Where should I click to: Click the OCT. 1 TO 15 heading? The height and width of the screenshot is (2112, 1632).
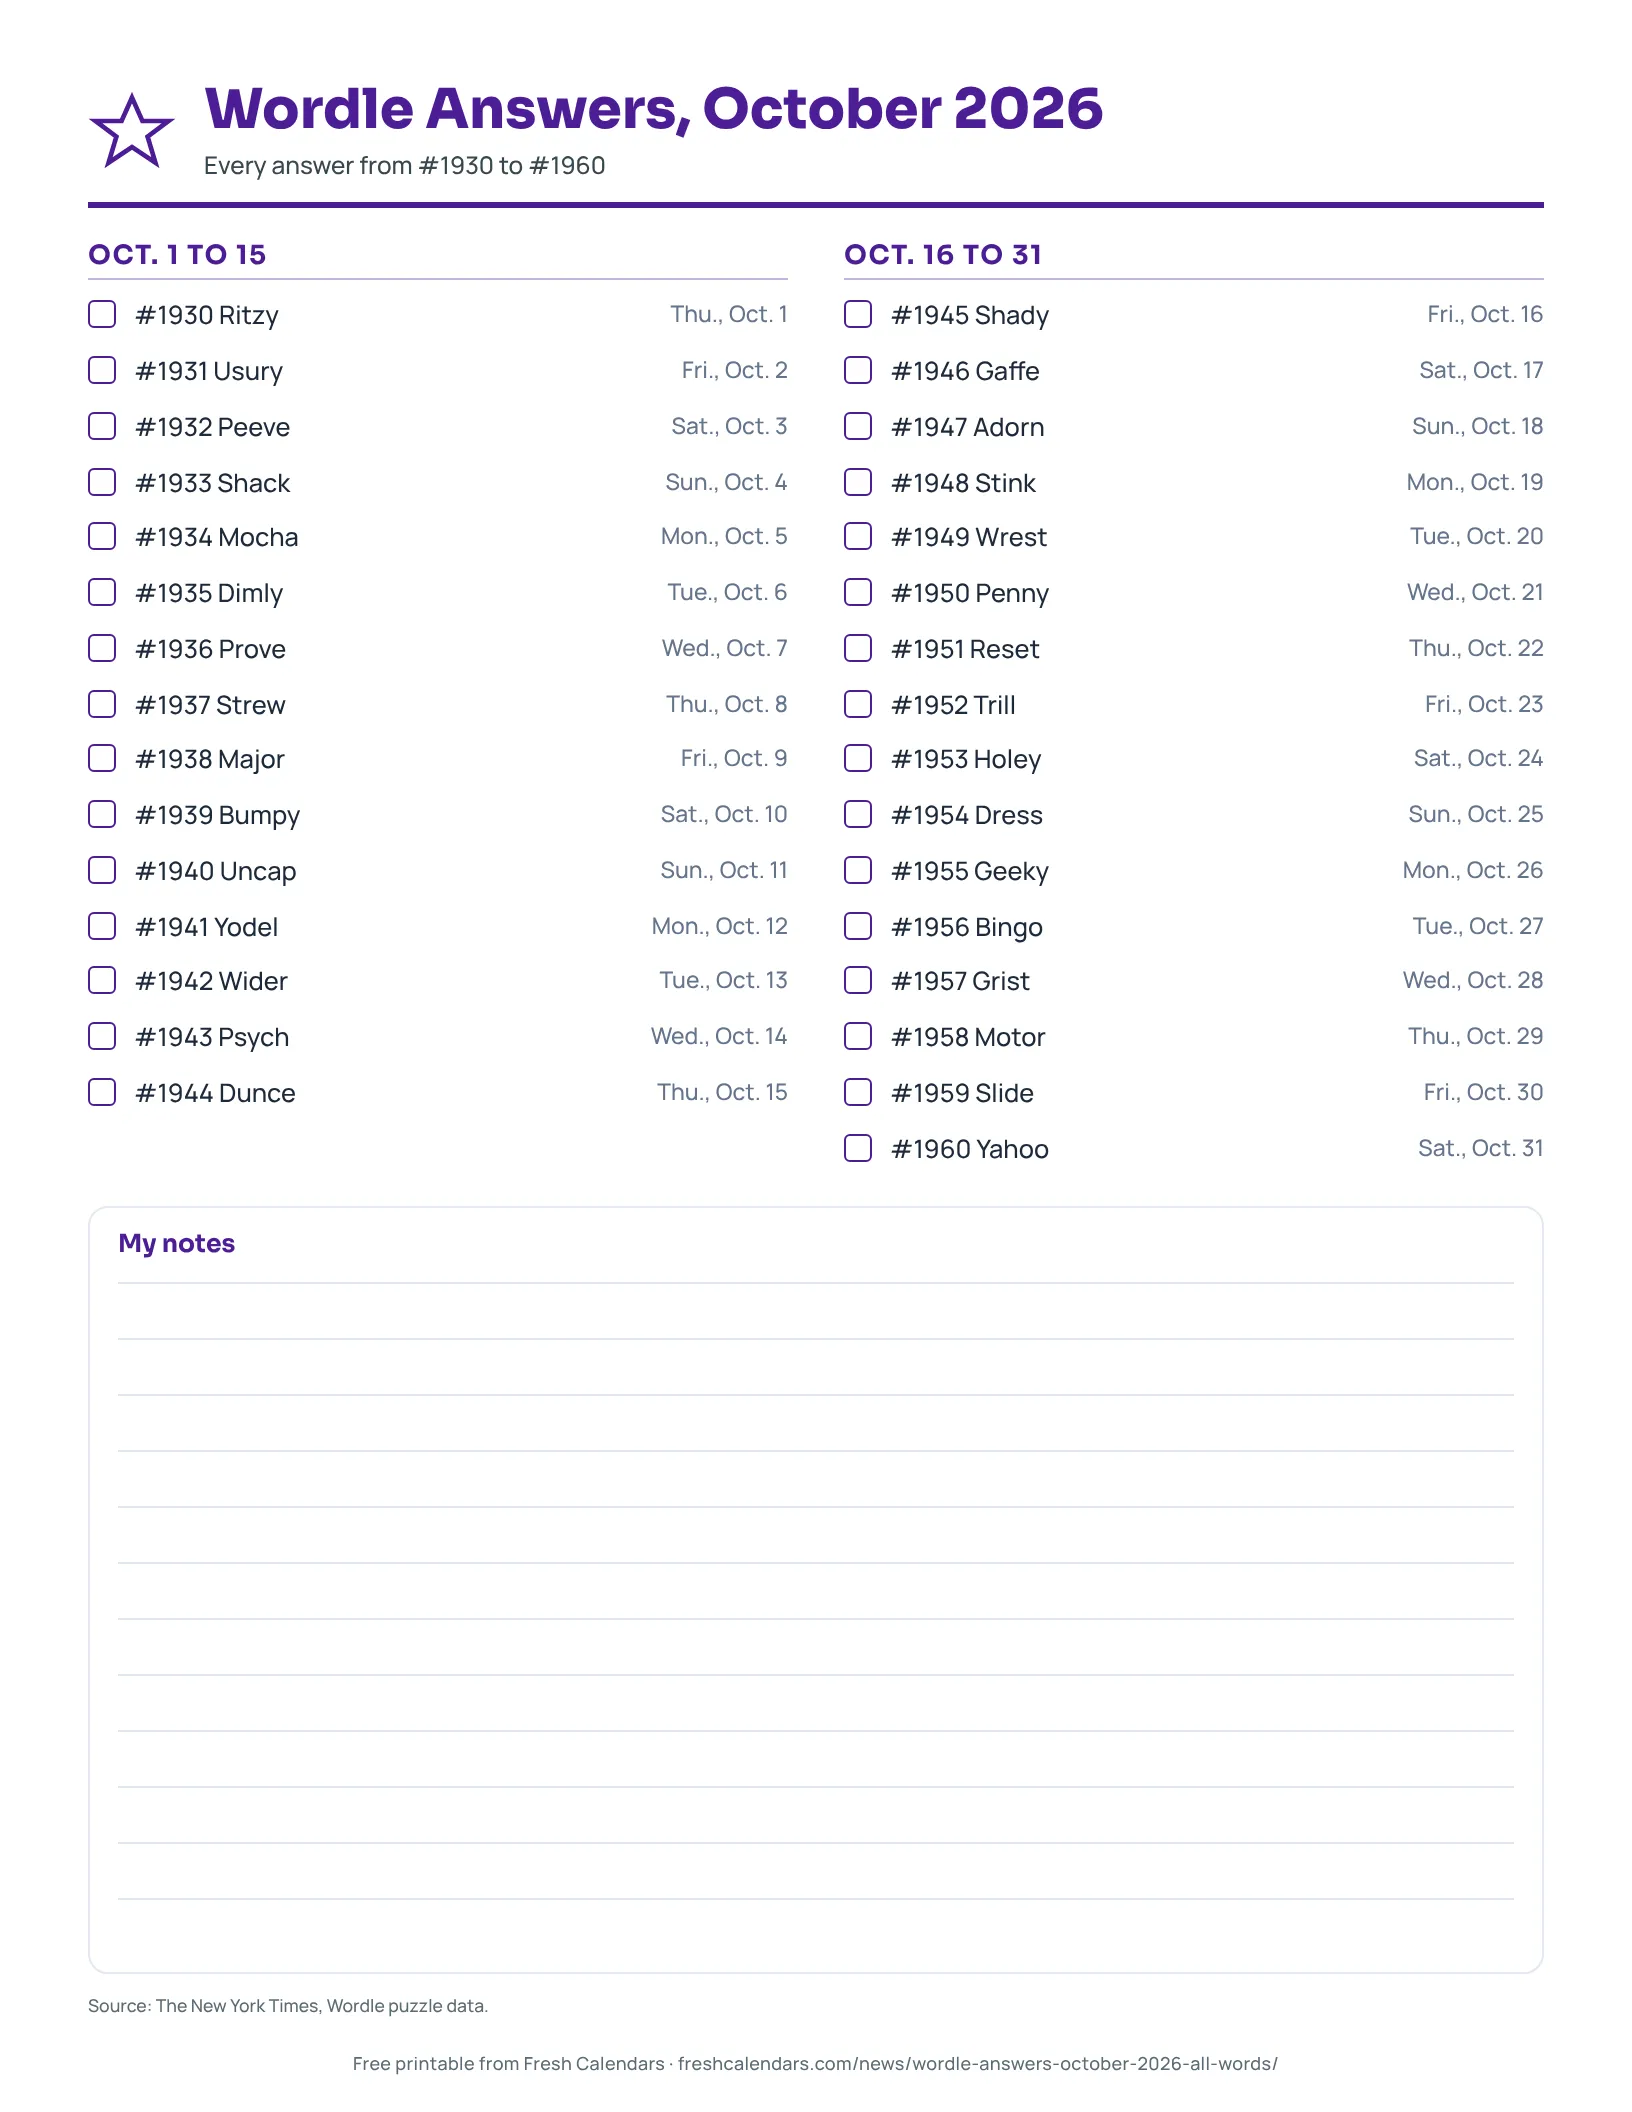(x=177, y=255)
